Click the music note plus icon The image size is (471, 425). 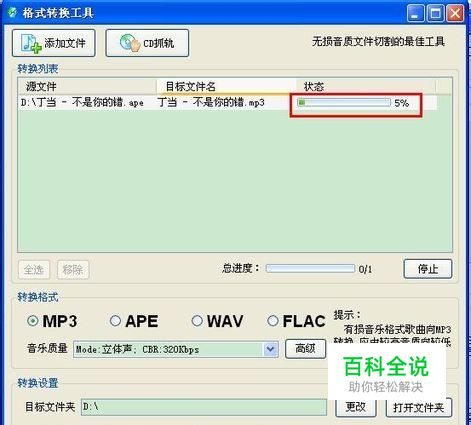pyautogui.click(x=30, y=43)
